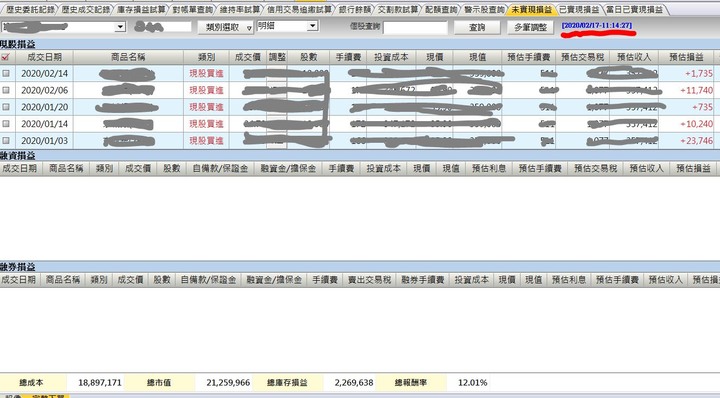Toggle the select-all checkbox in header

(6, 57)
